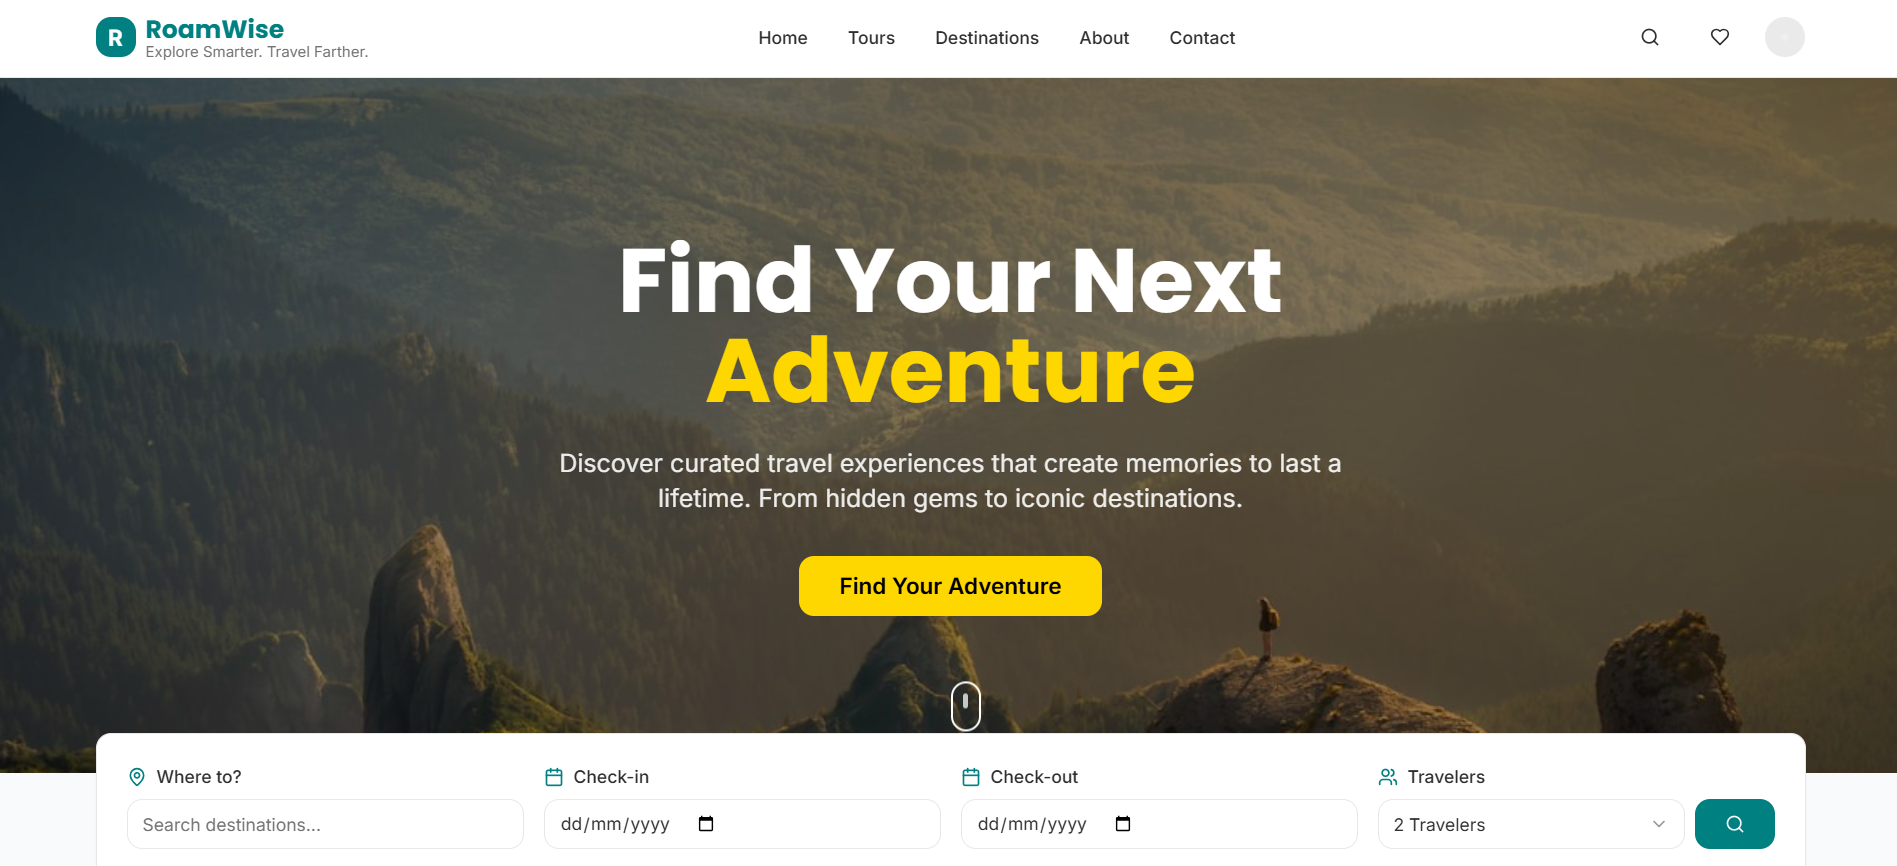This screenshot has width=1897, height=866.
Task: Click the Find Your Adventure button
Action: click(950, 586)
